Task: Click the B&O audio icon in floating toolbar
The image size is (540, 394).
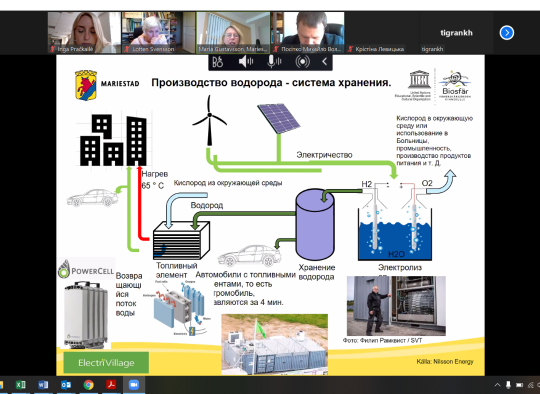Action: pyautogui.click(x=218, y=62)
